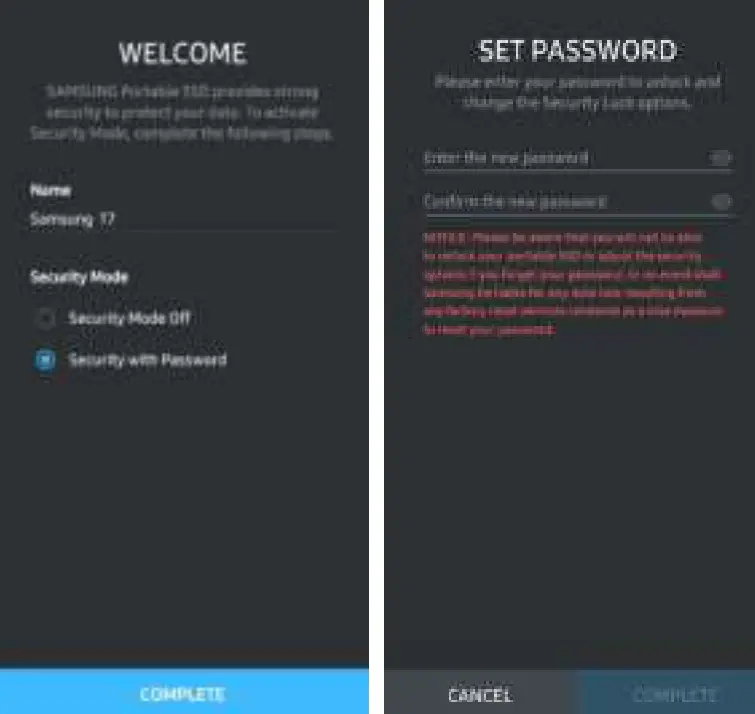Click the description under SET PASSWORD heading
The height and width of the screenshot is (714, 755).
pos(577,92)
